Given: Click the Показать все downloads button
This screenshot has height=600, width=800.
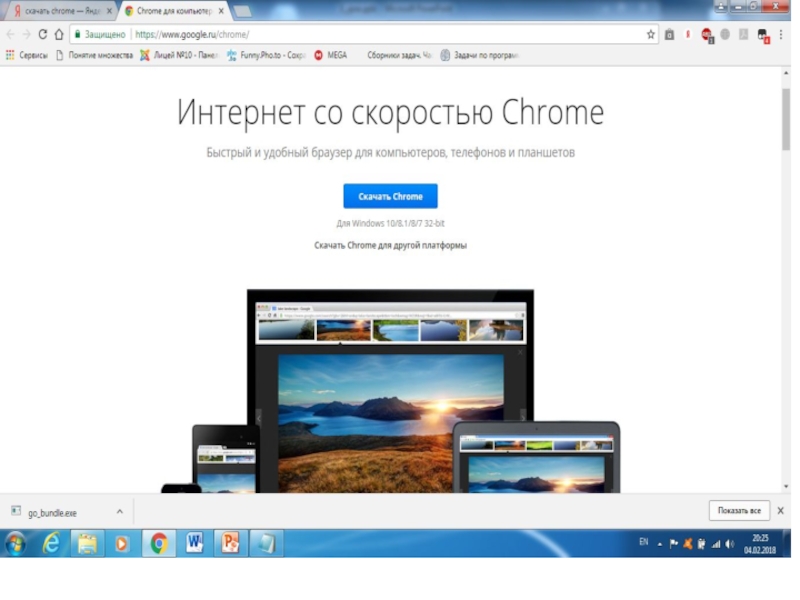Looking at the screenshot, I should click(739, 511).
